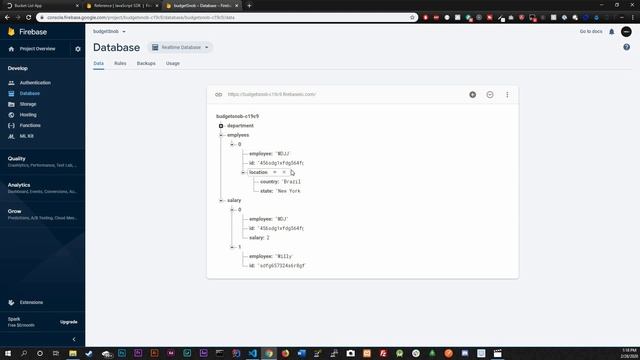Click the salary value 2

coord(268,238)
